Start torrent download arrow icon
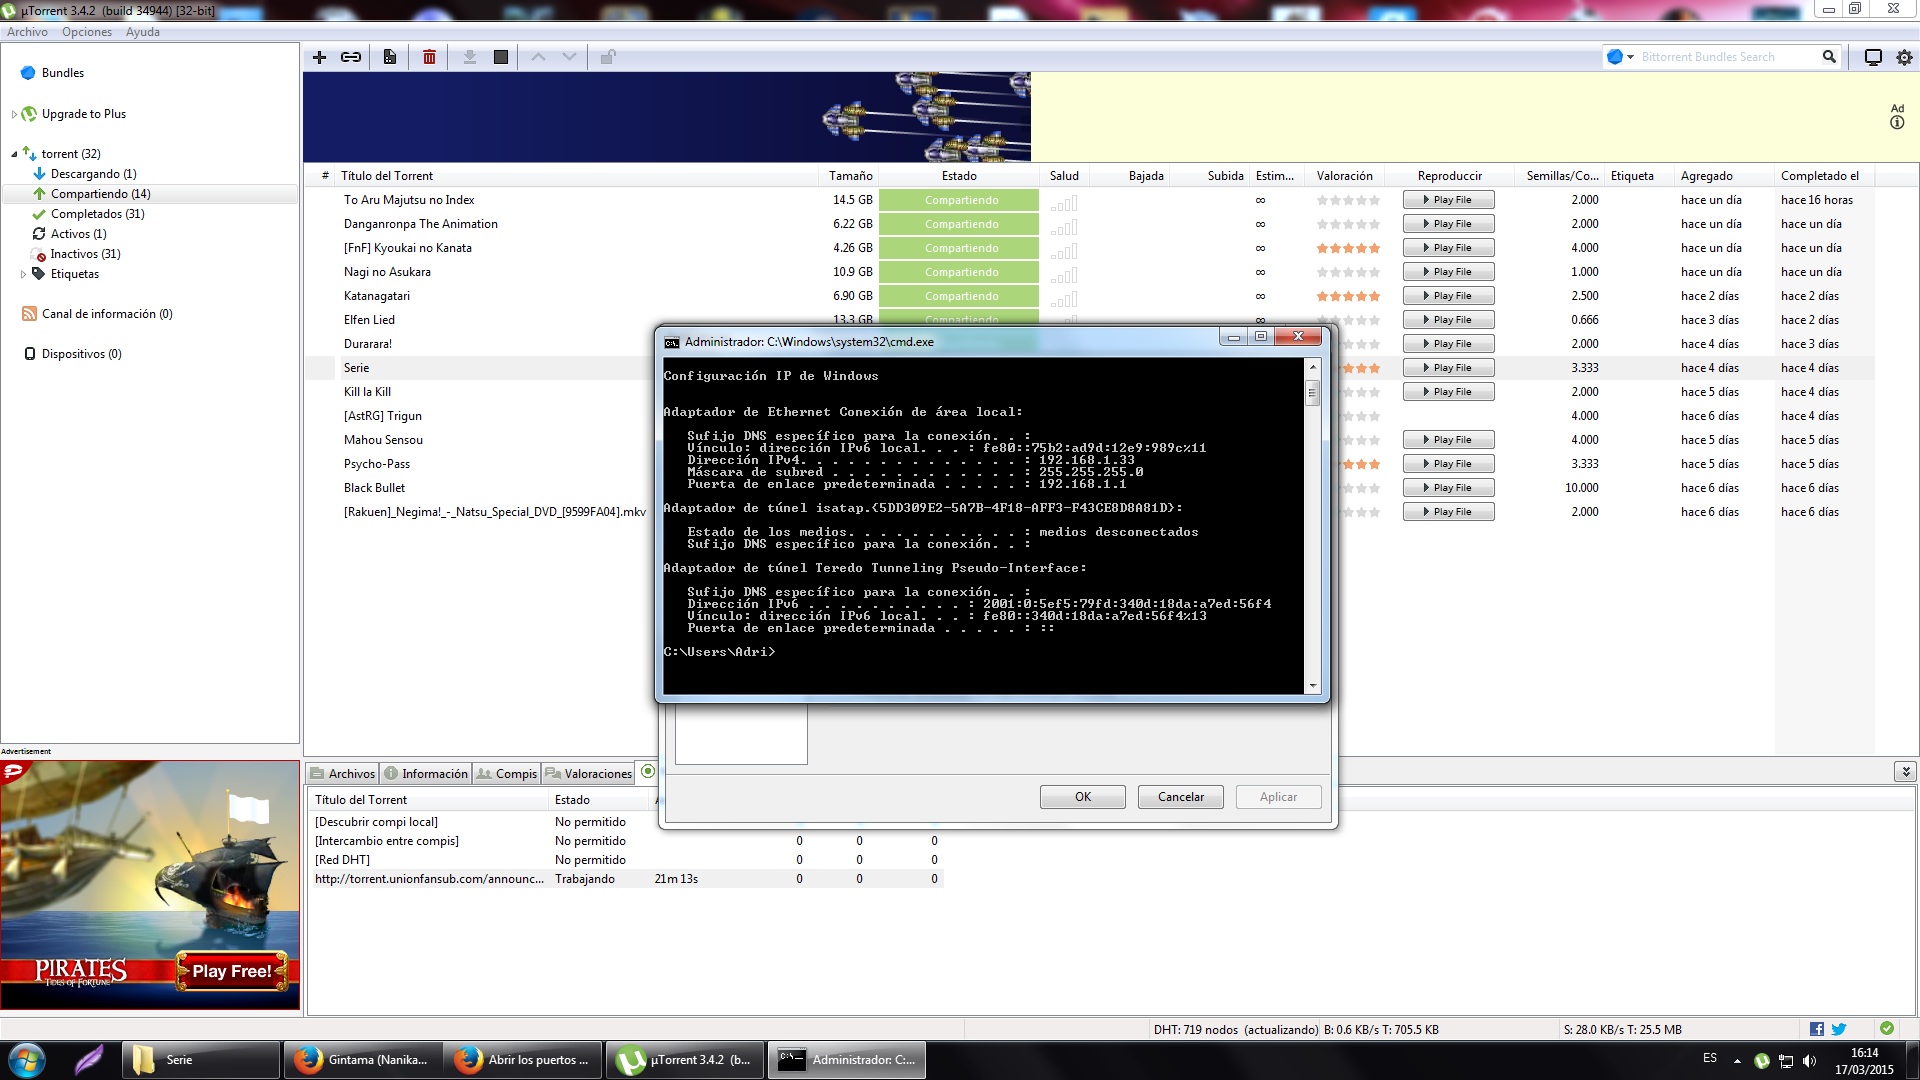 469,57
